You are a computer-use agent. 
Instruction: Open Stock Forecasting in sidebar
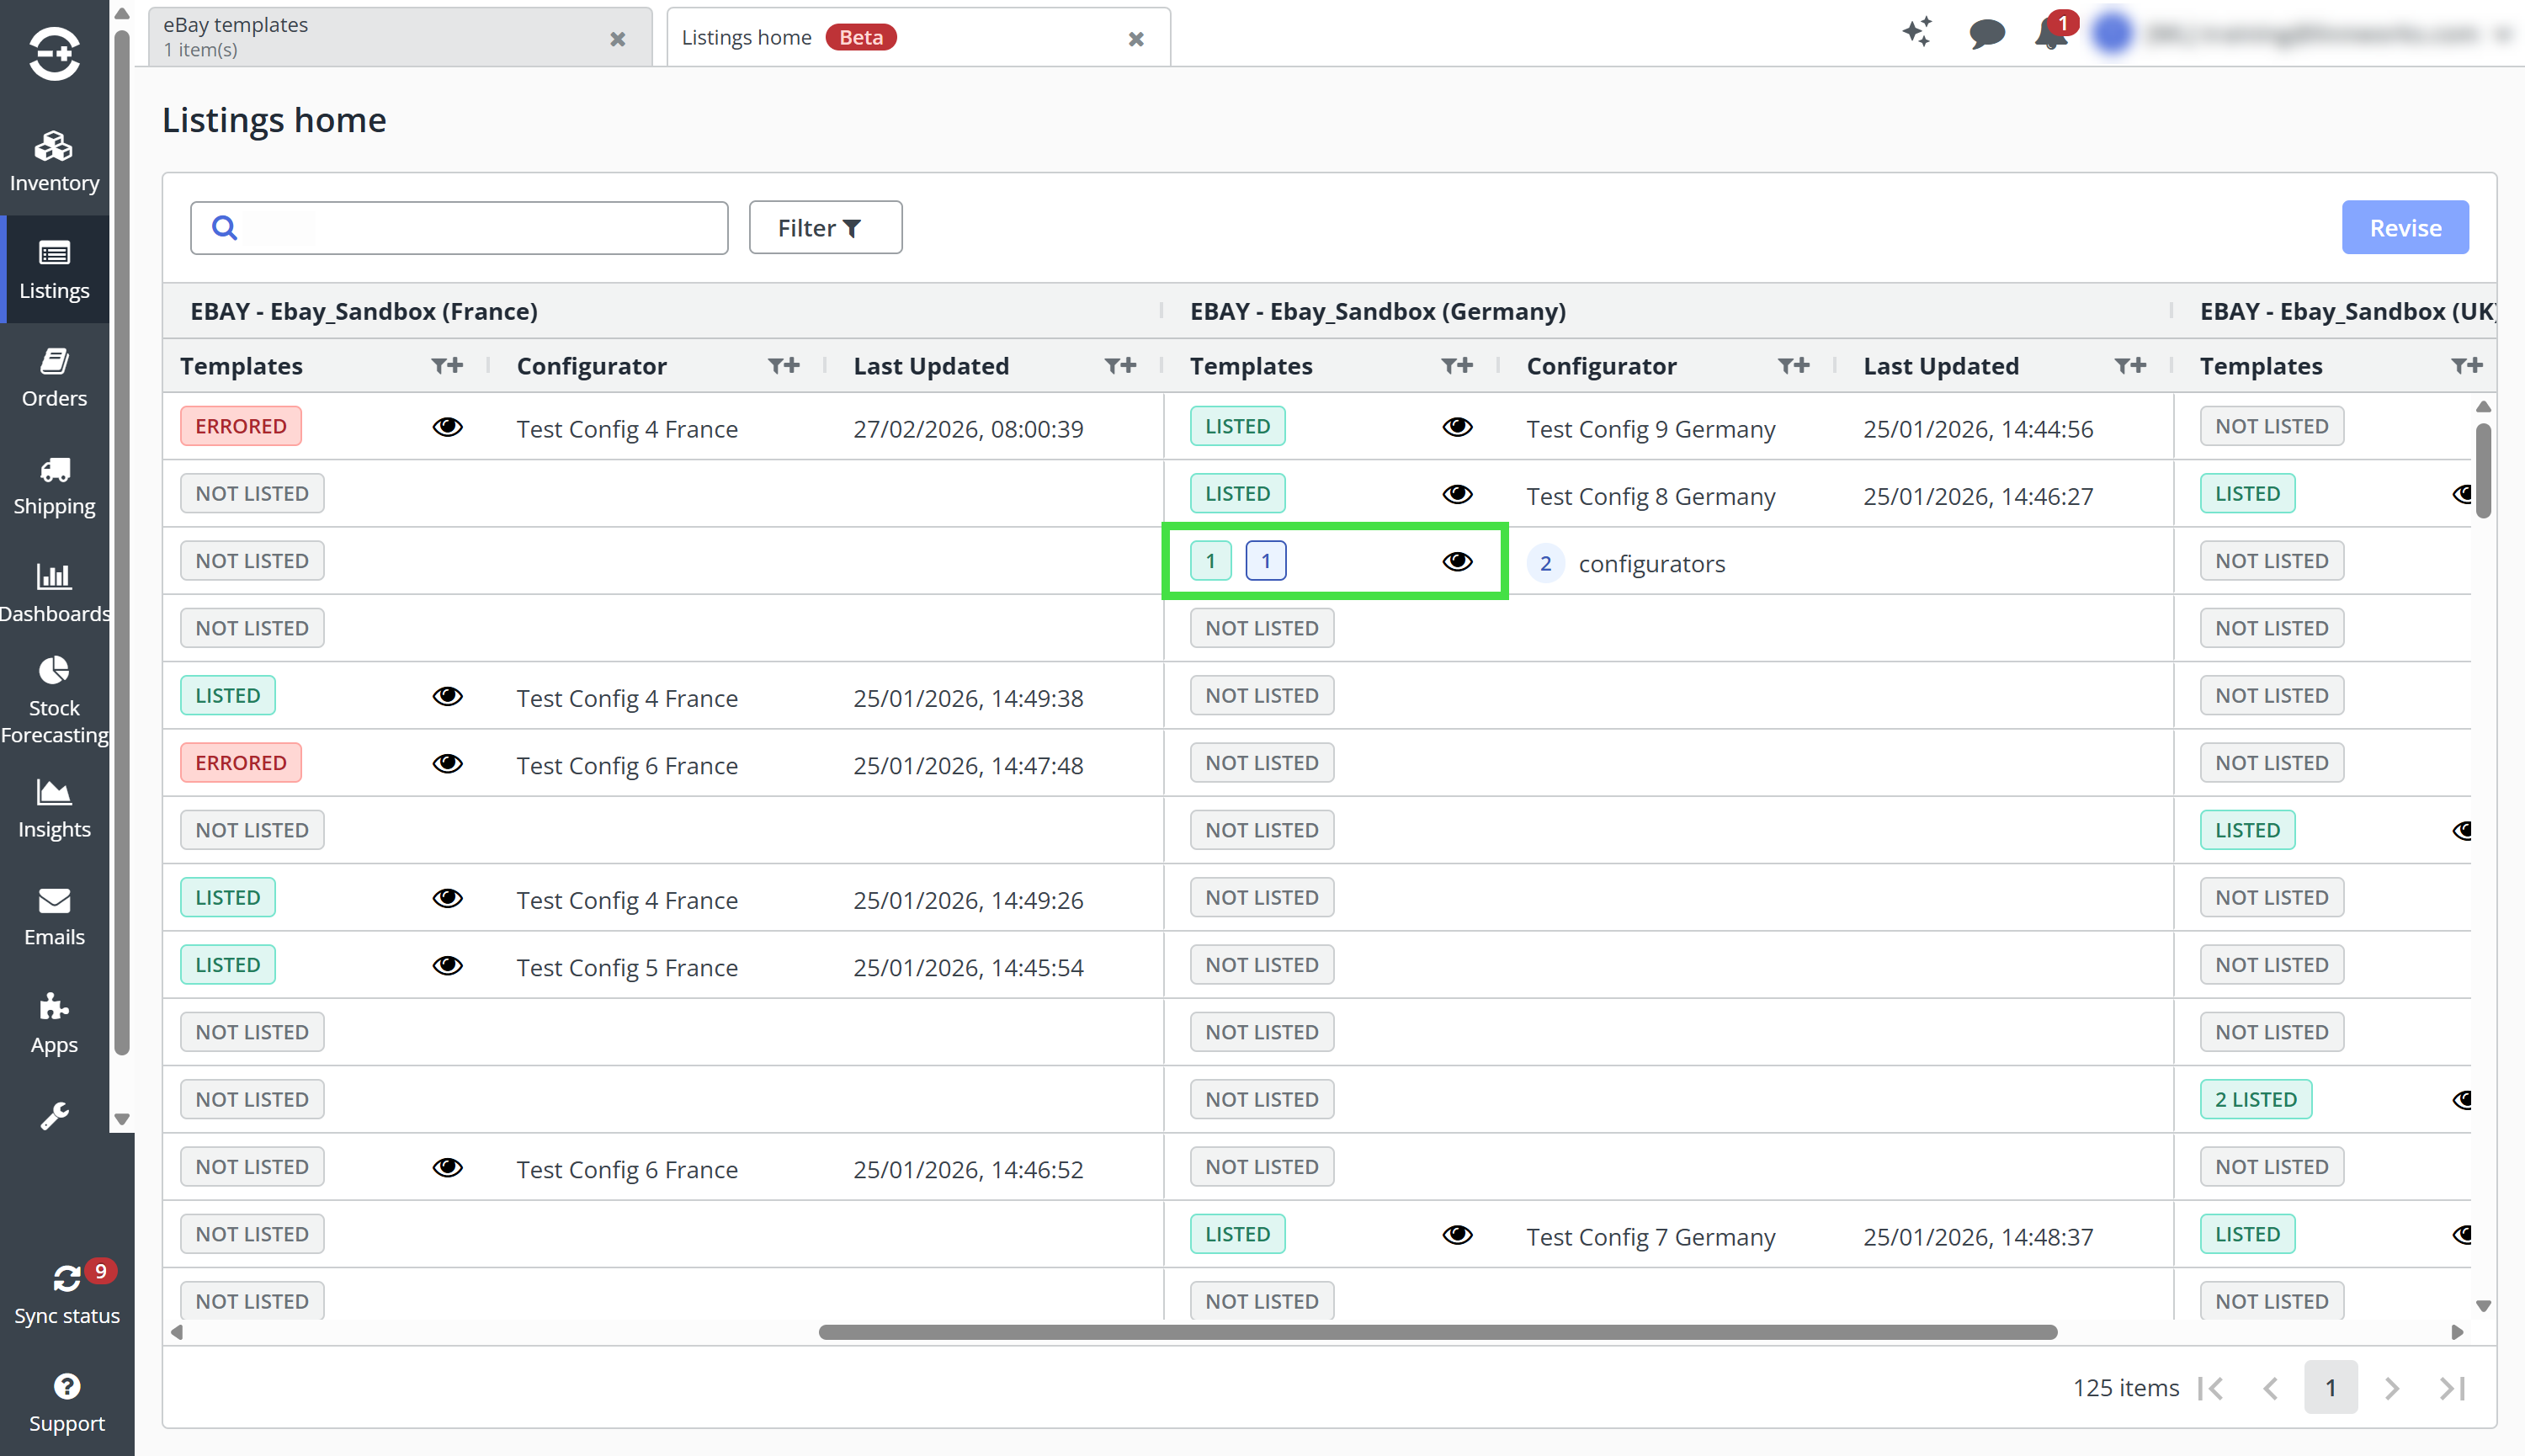tap(54, 700)
